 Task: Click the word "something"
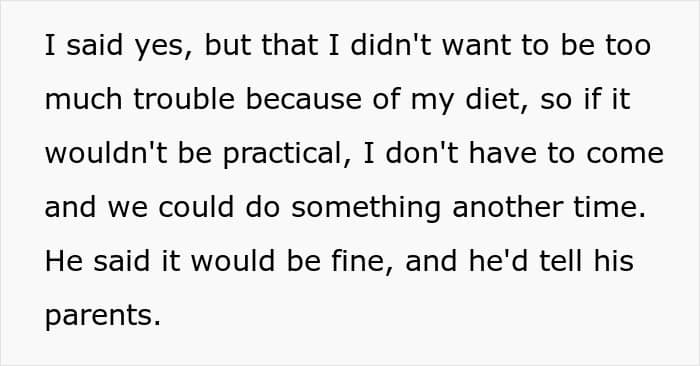coord(366,209)
